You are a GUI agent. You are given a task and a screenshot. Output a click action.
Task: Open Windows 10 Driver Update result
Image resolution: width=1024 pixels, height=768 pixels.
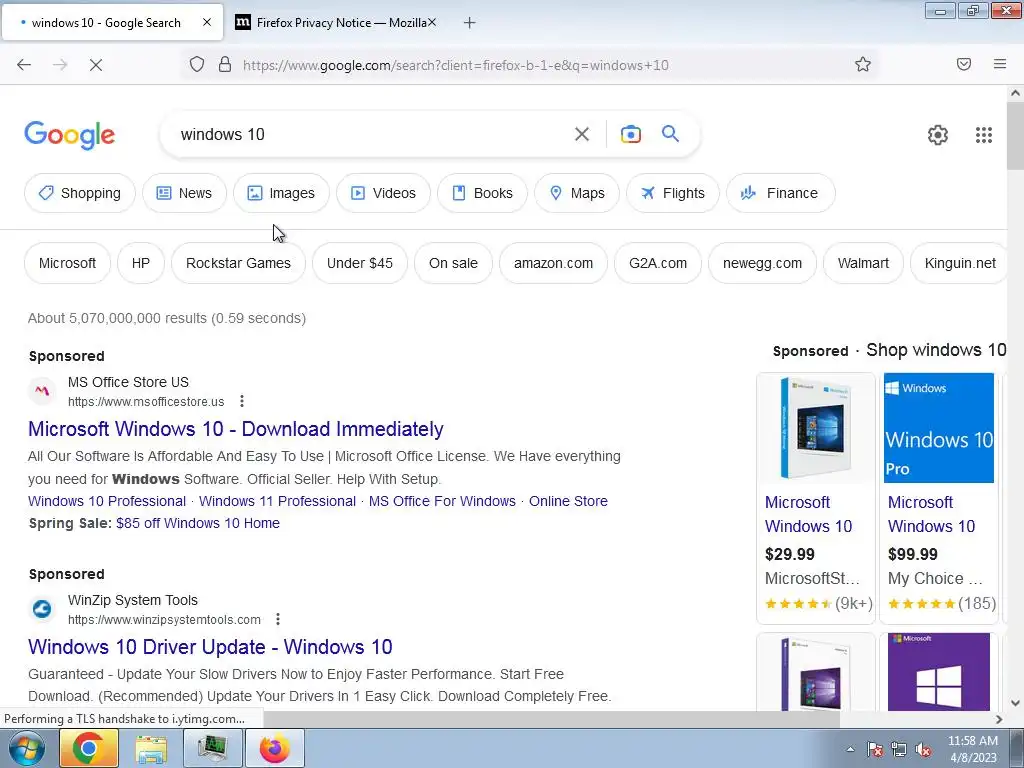pos(210,647)
